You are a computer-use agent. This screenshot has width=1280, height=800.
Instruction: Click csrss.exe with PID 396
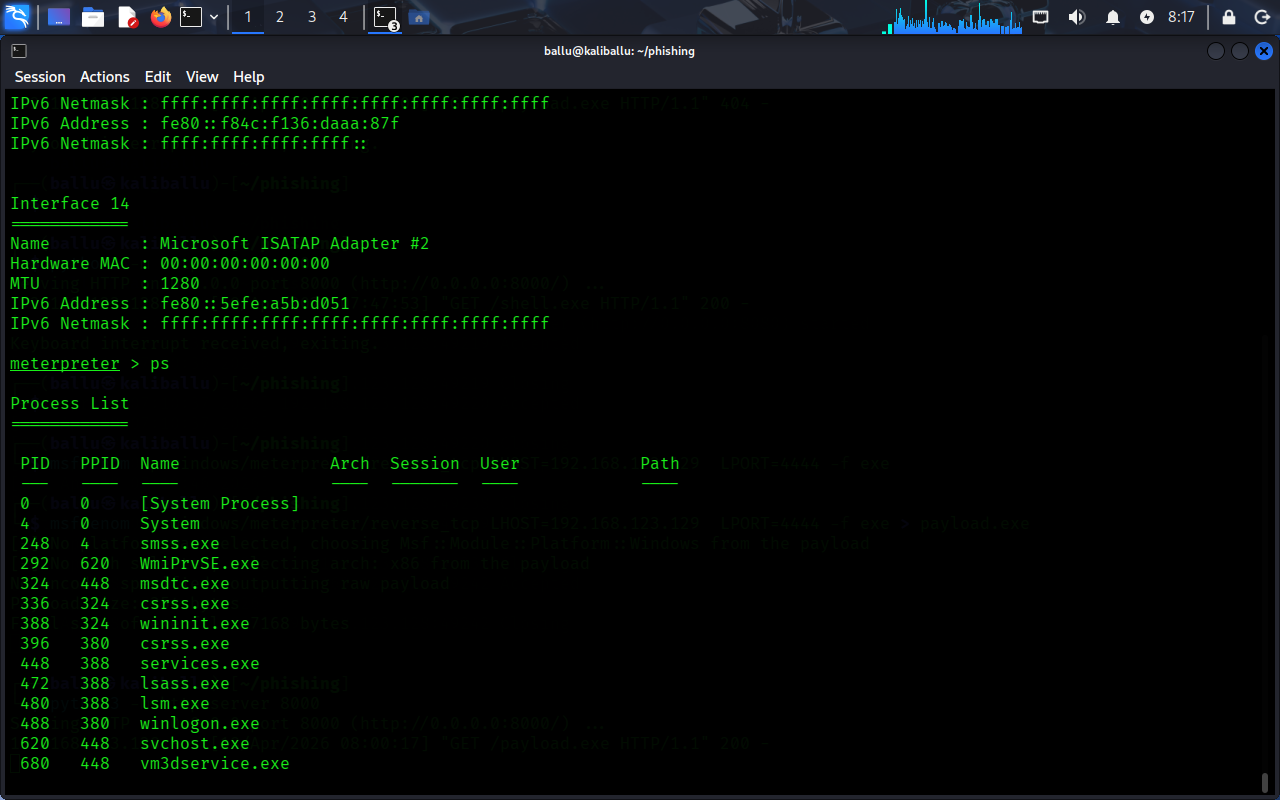click(x=125, y=643)
